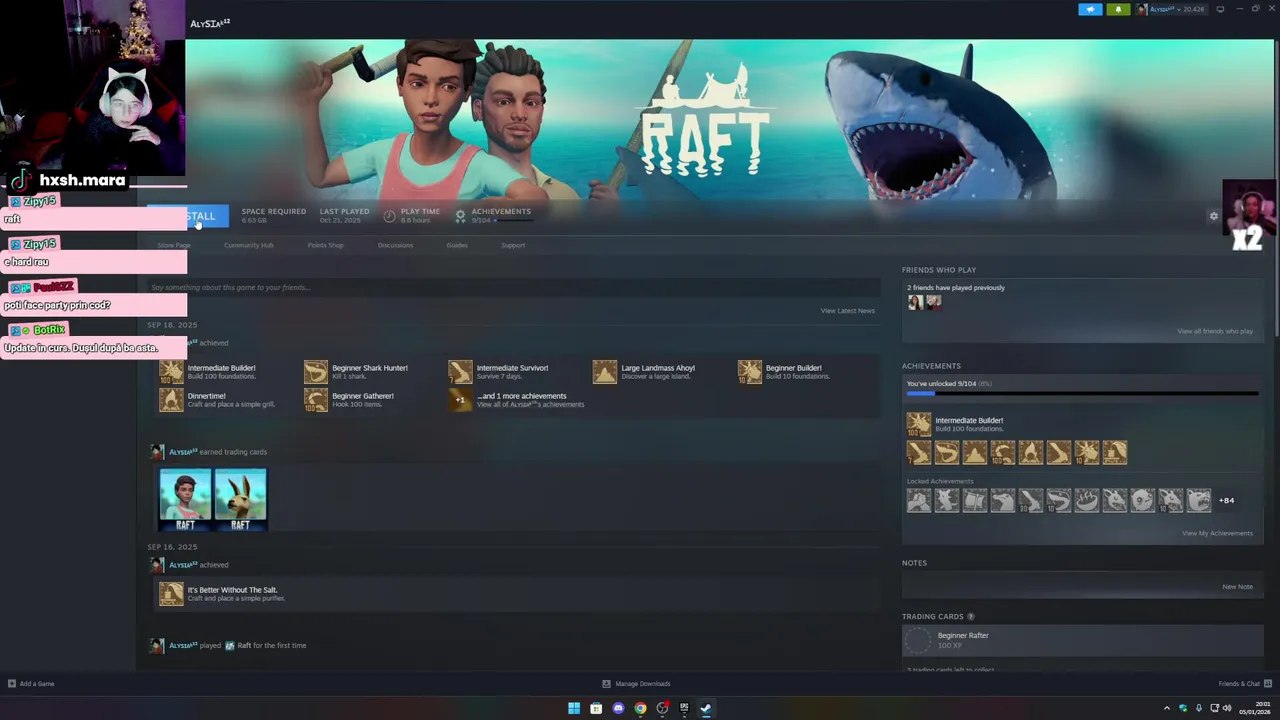Show hidden system tray icons chevron
This screenshot has width=1280, height=720.
[1167, 708]
